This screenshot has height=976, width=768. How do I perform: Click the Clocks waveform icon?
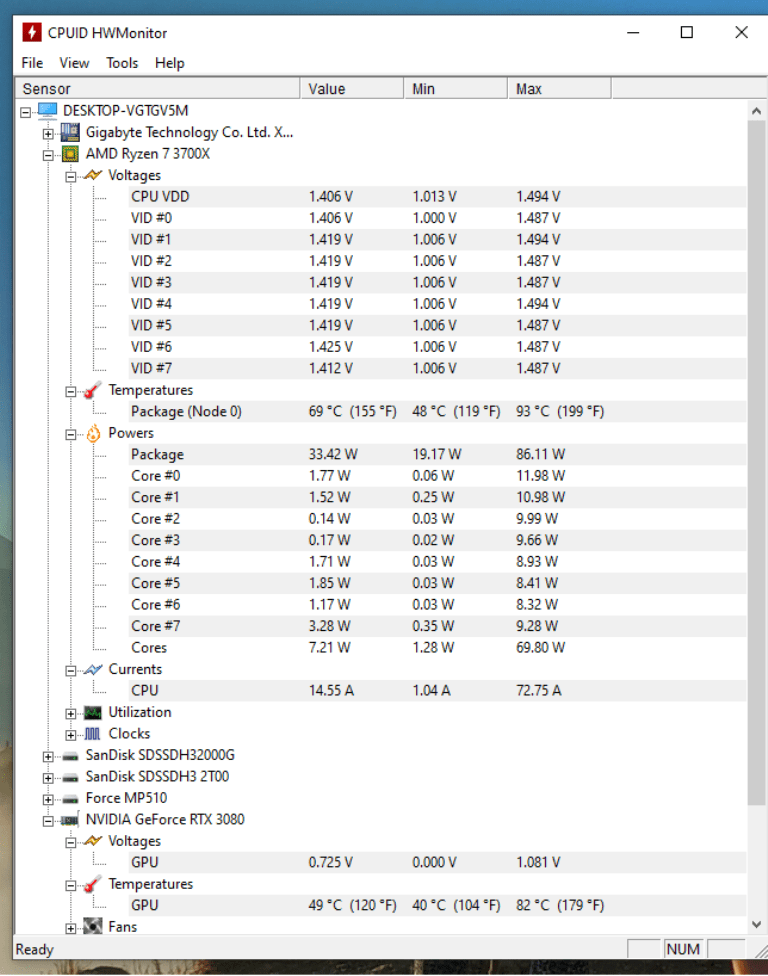pos(93,734)
